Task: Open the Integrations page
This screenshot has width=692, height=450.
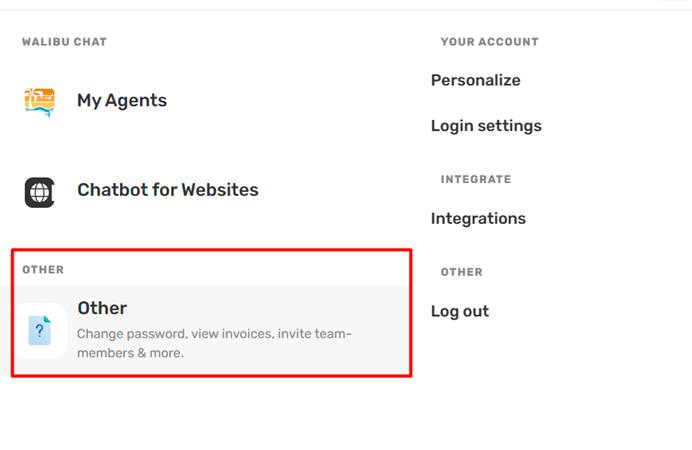Action: pyautogui.click(x=478, y=218)
